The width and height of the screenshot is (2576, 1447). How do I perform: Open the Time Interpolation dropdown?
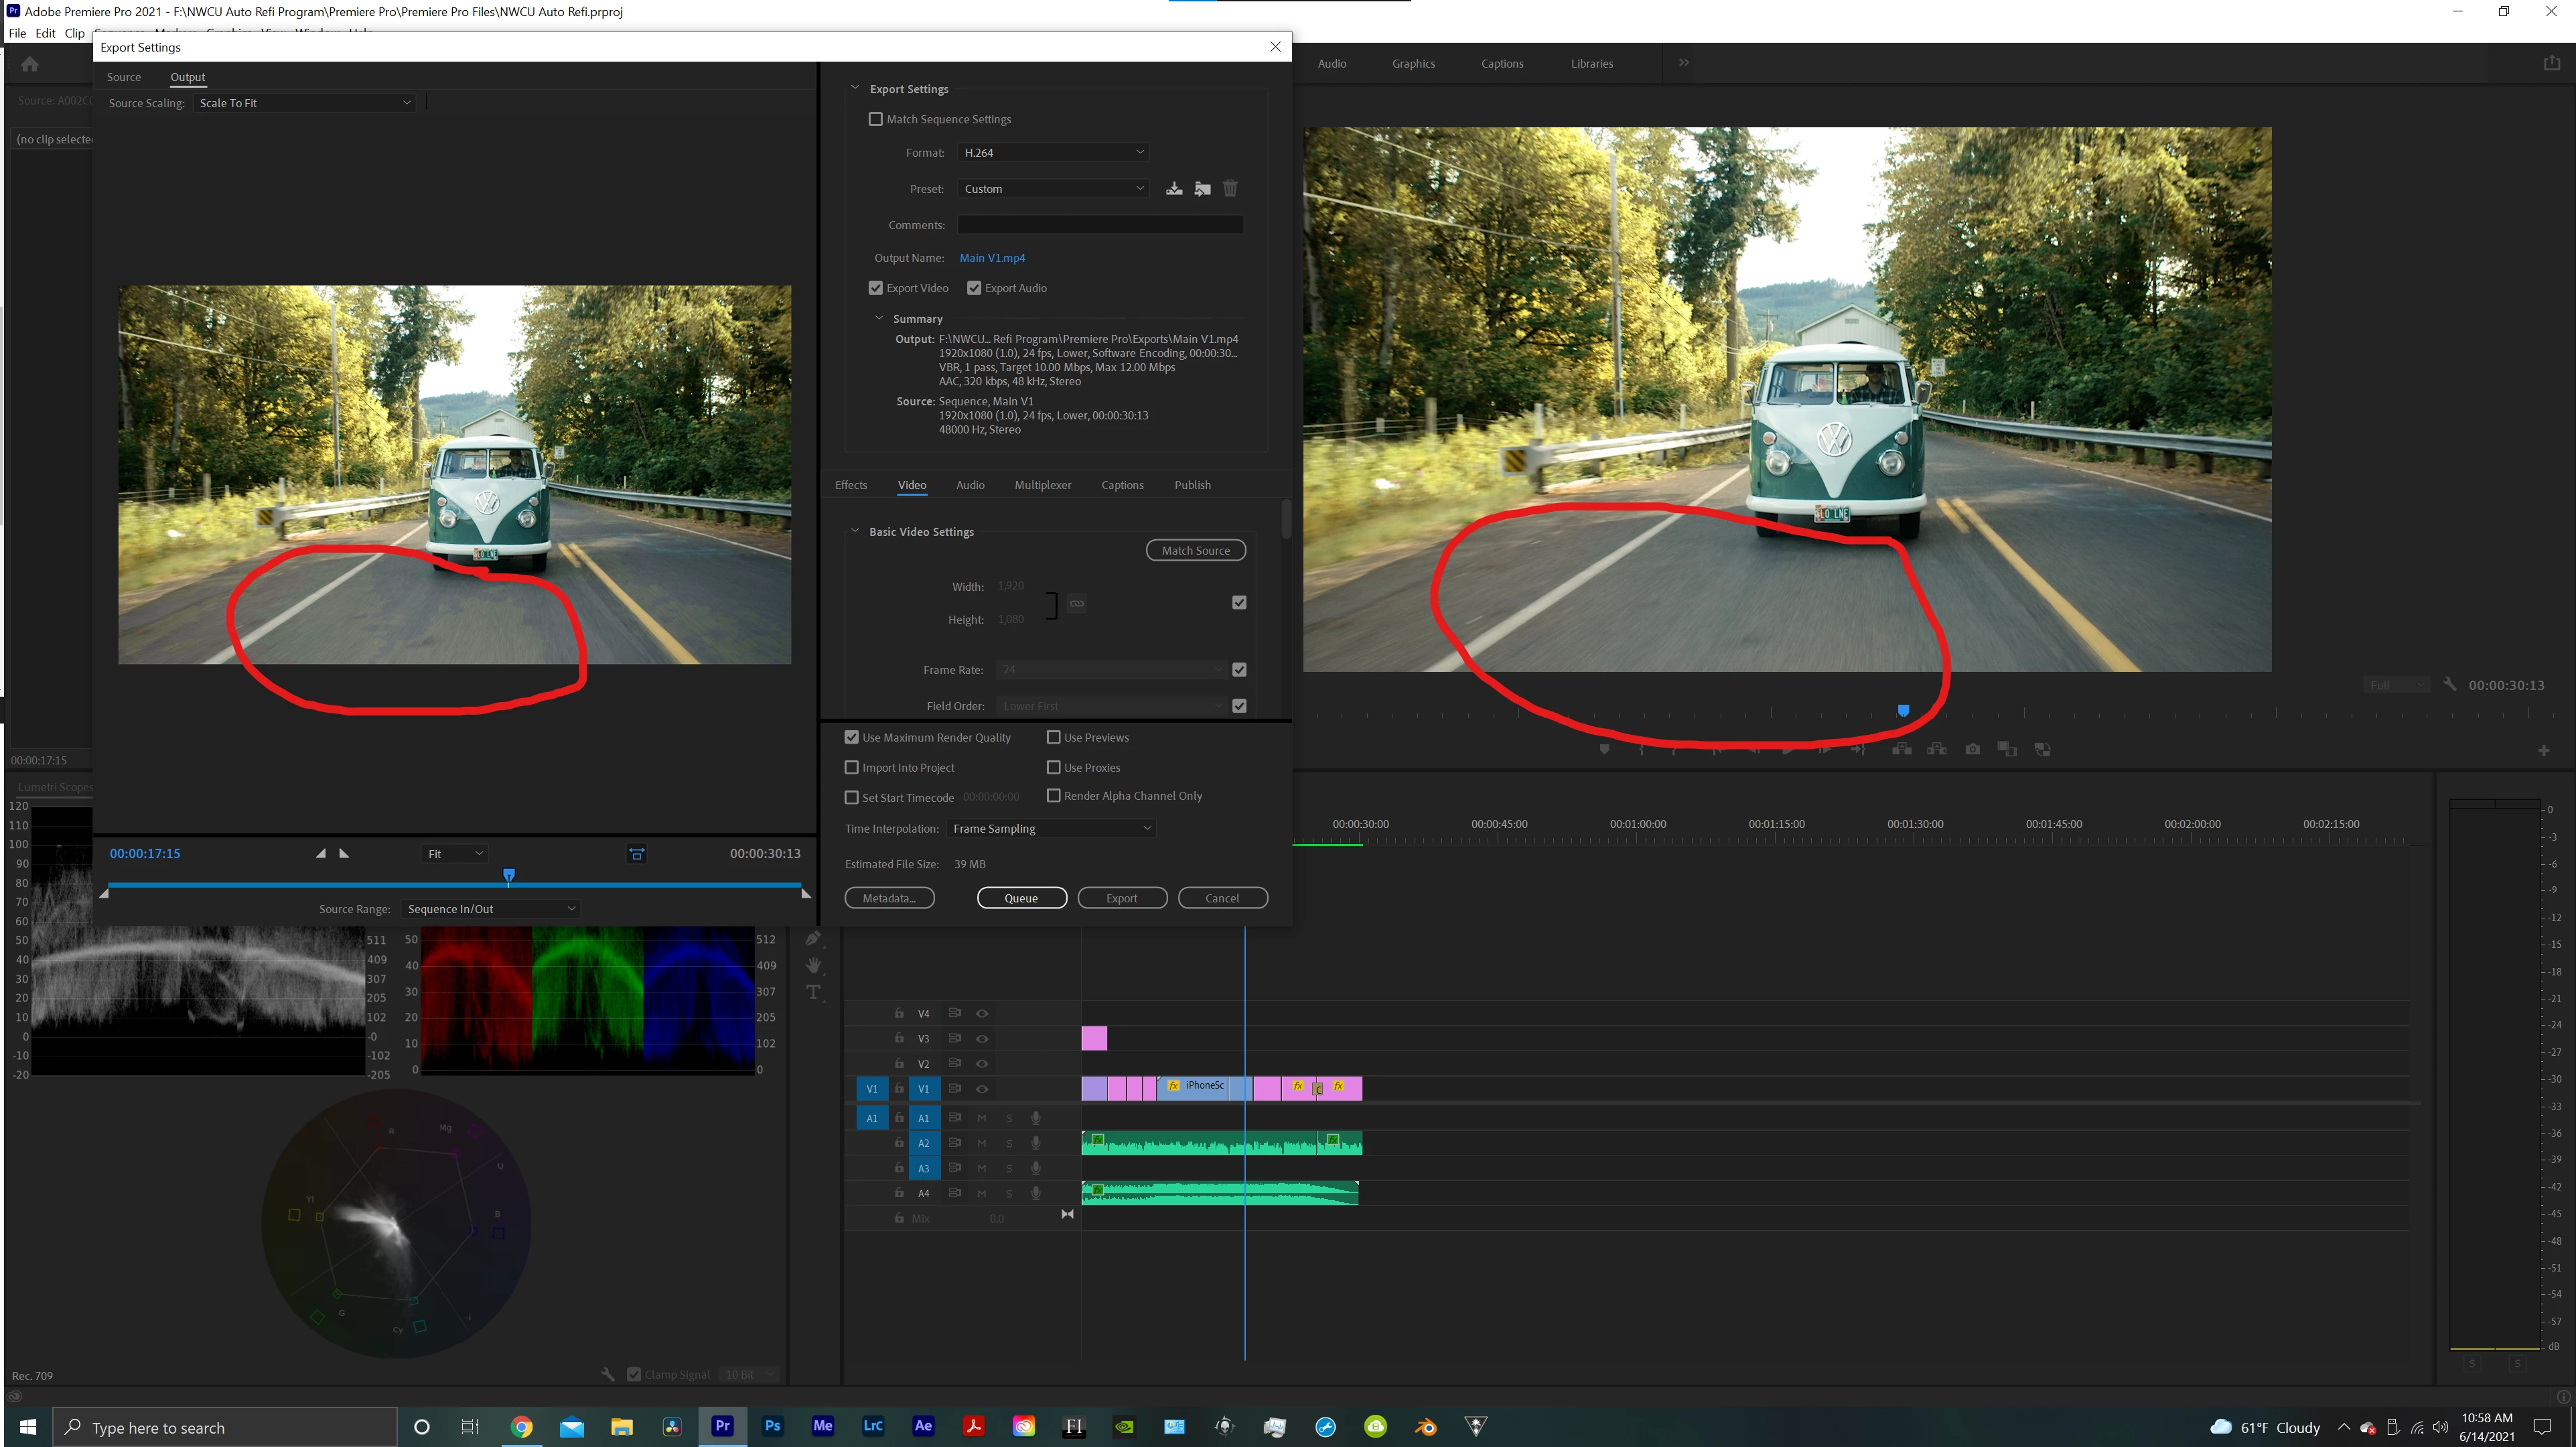pyautogui.click(x=1050, y=828)
